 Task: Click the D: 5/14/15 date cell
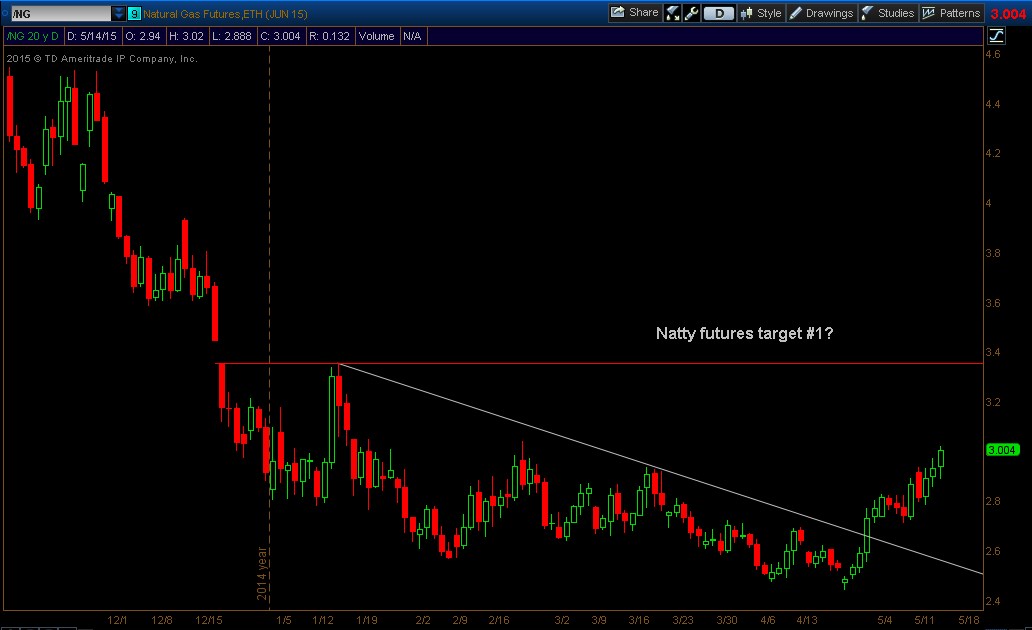click(92, 36)
